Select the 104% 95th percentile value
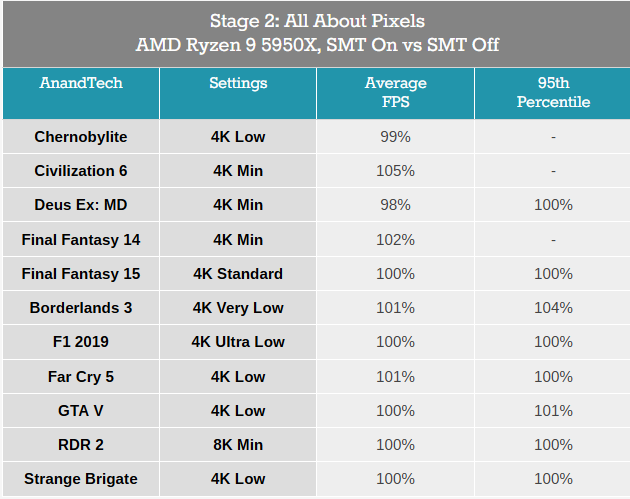The height and width of the screenshot is (499, 630). tap(553, 308)
